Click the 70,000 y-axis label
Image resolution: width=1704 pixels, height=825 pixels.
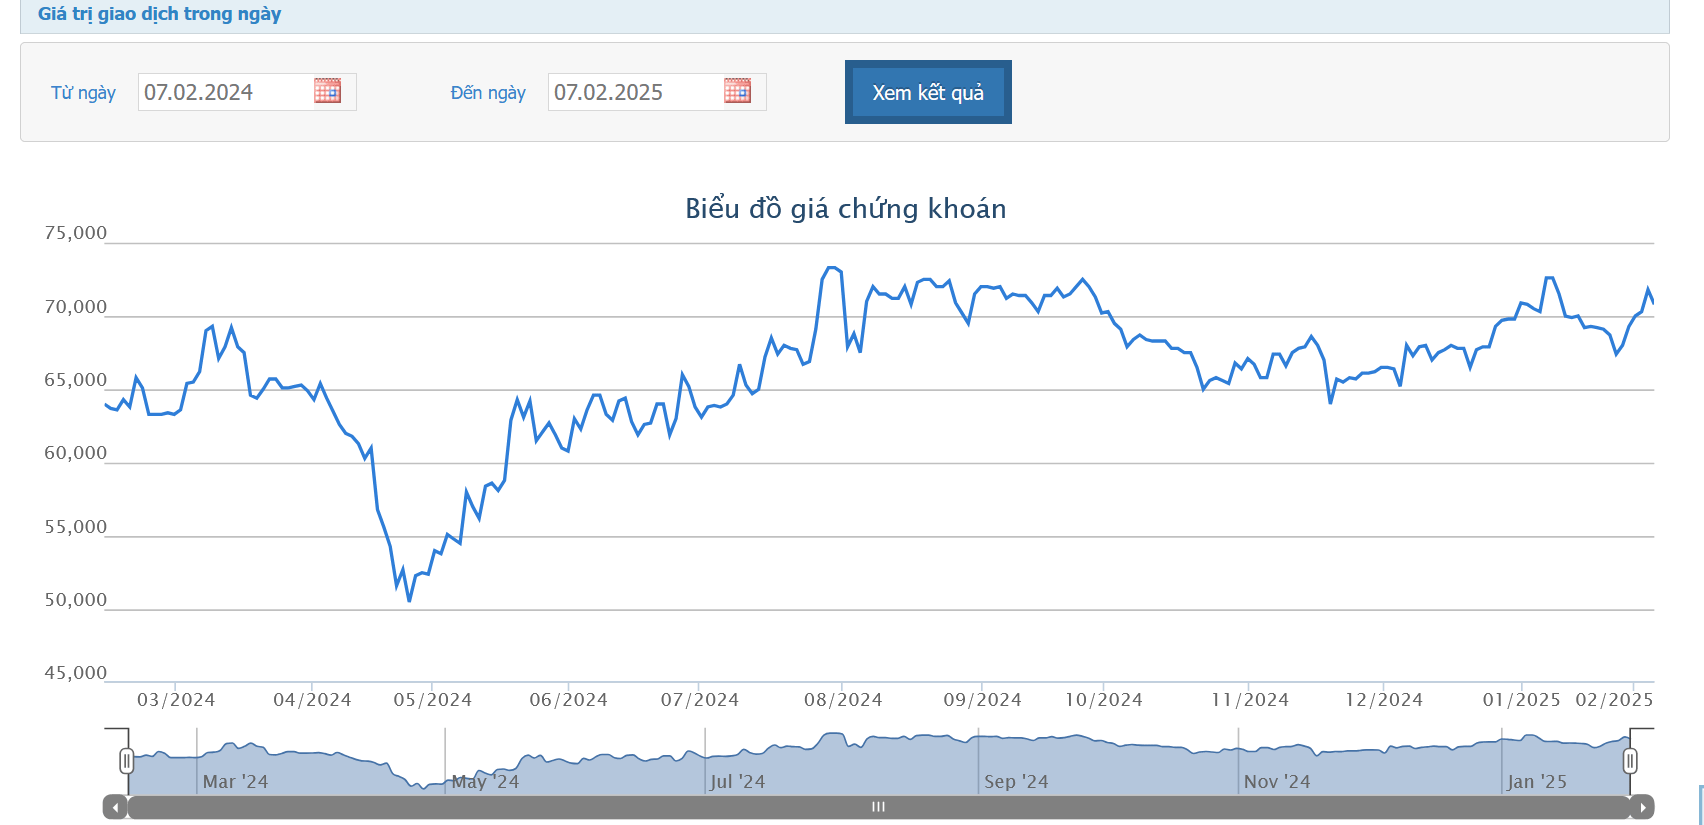[x=75, y=307]
